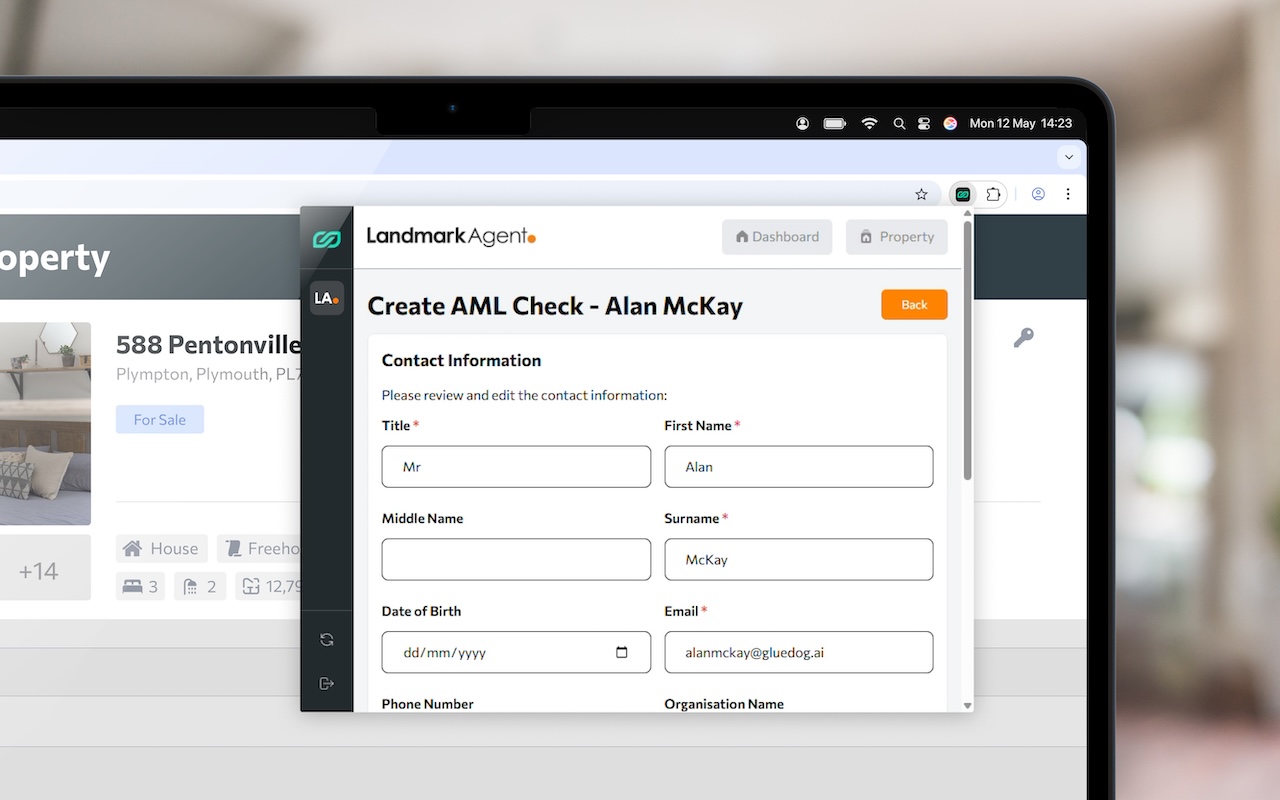
Task: Open the bedroom property photo thumbnail
Action: (x=45, y=423)
